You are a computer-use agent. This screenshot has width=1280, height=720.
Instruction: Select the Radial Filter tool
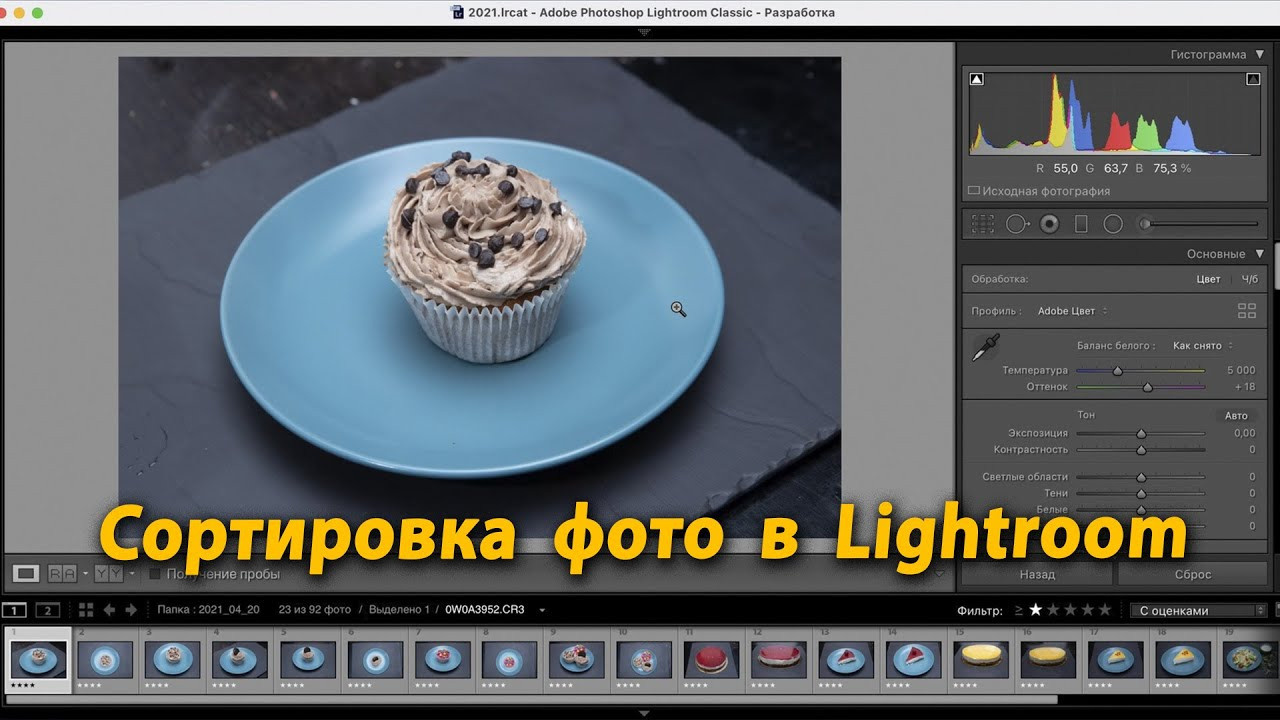tap(1114, 223)
